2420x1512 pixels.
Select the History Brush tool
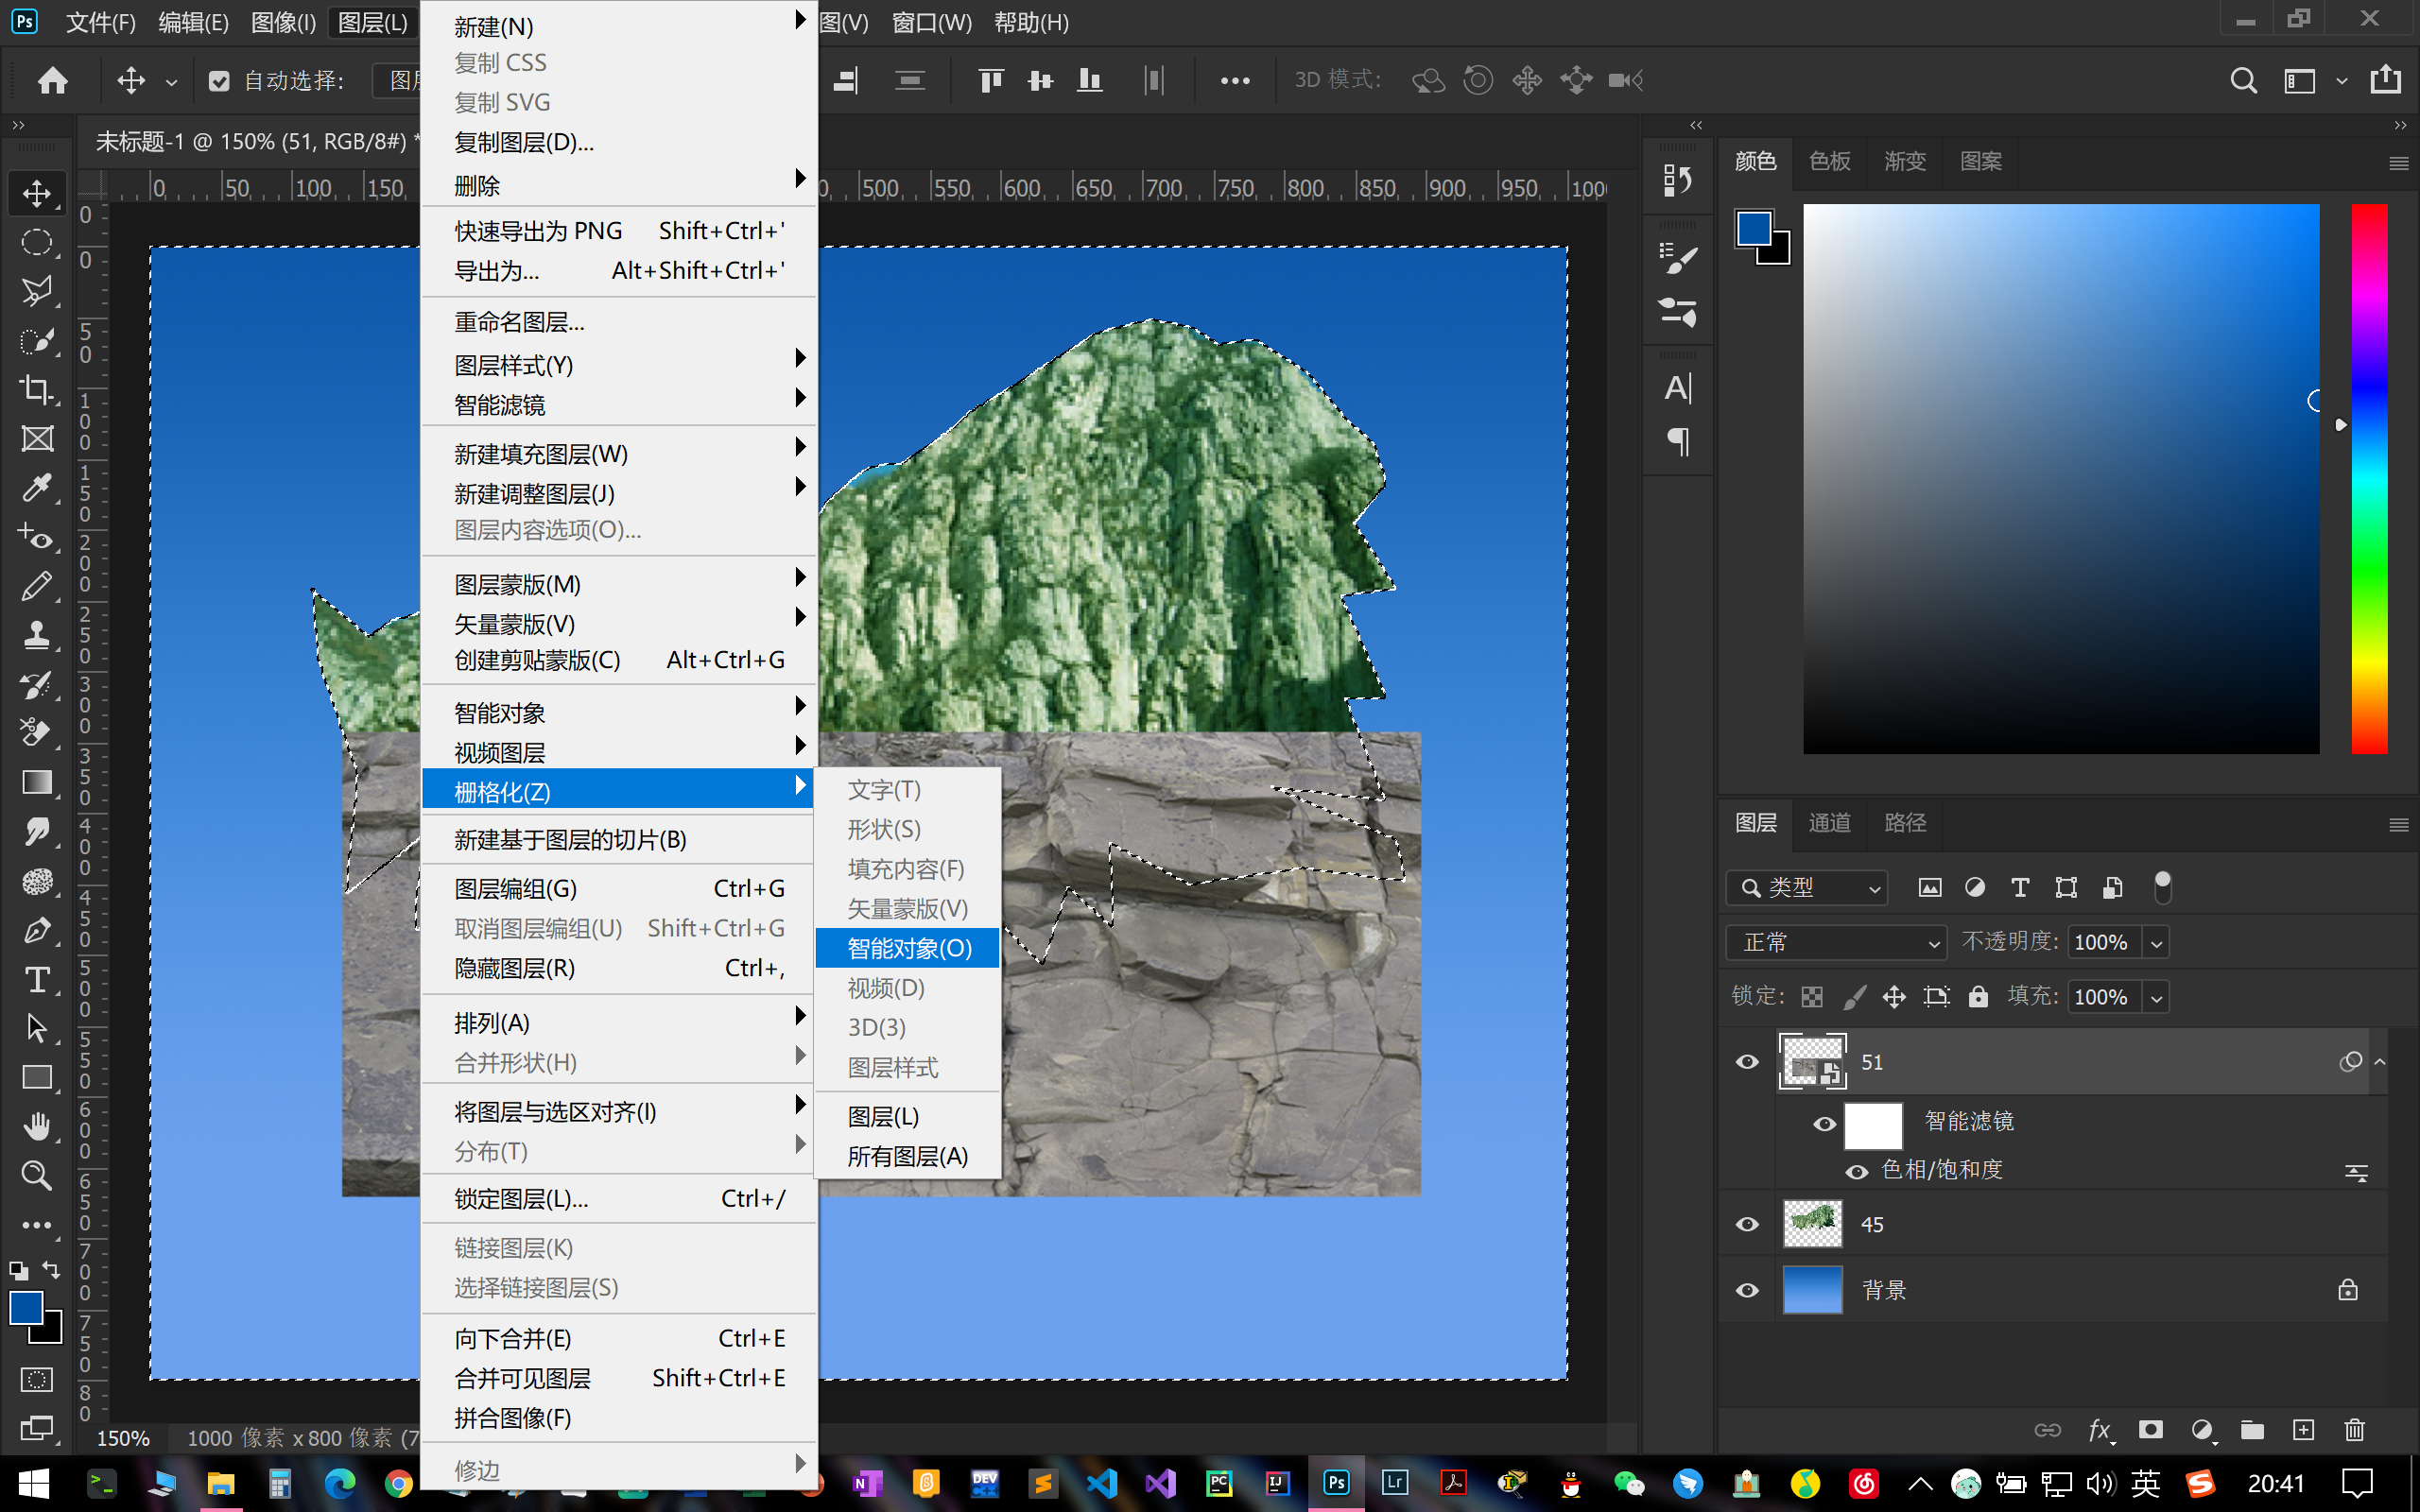pyautogui.click(x=37, y=684)
